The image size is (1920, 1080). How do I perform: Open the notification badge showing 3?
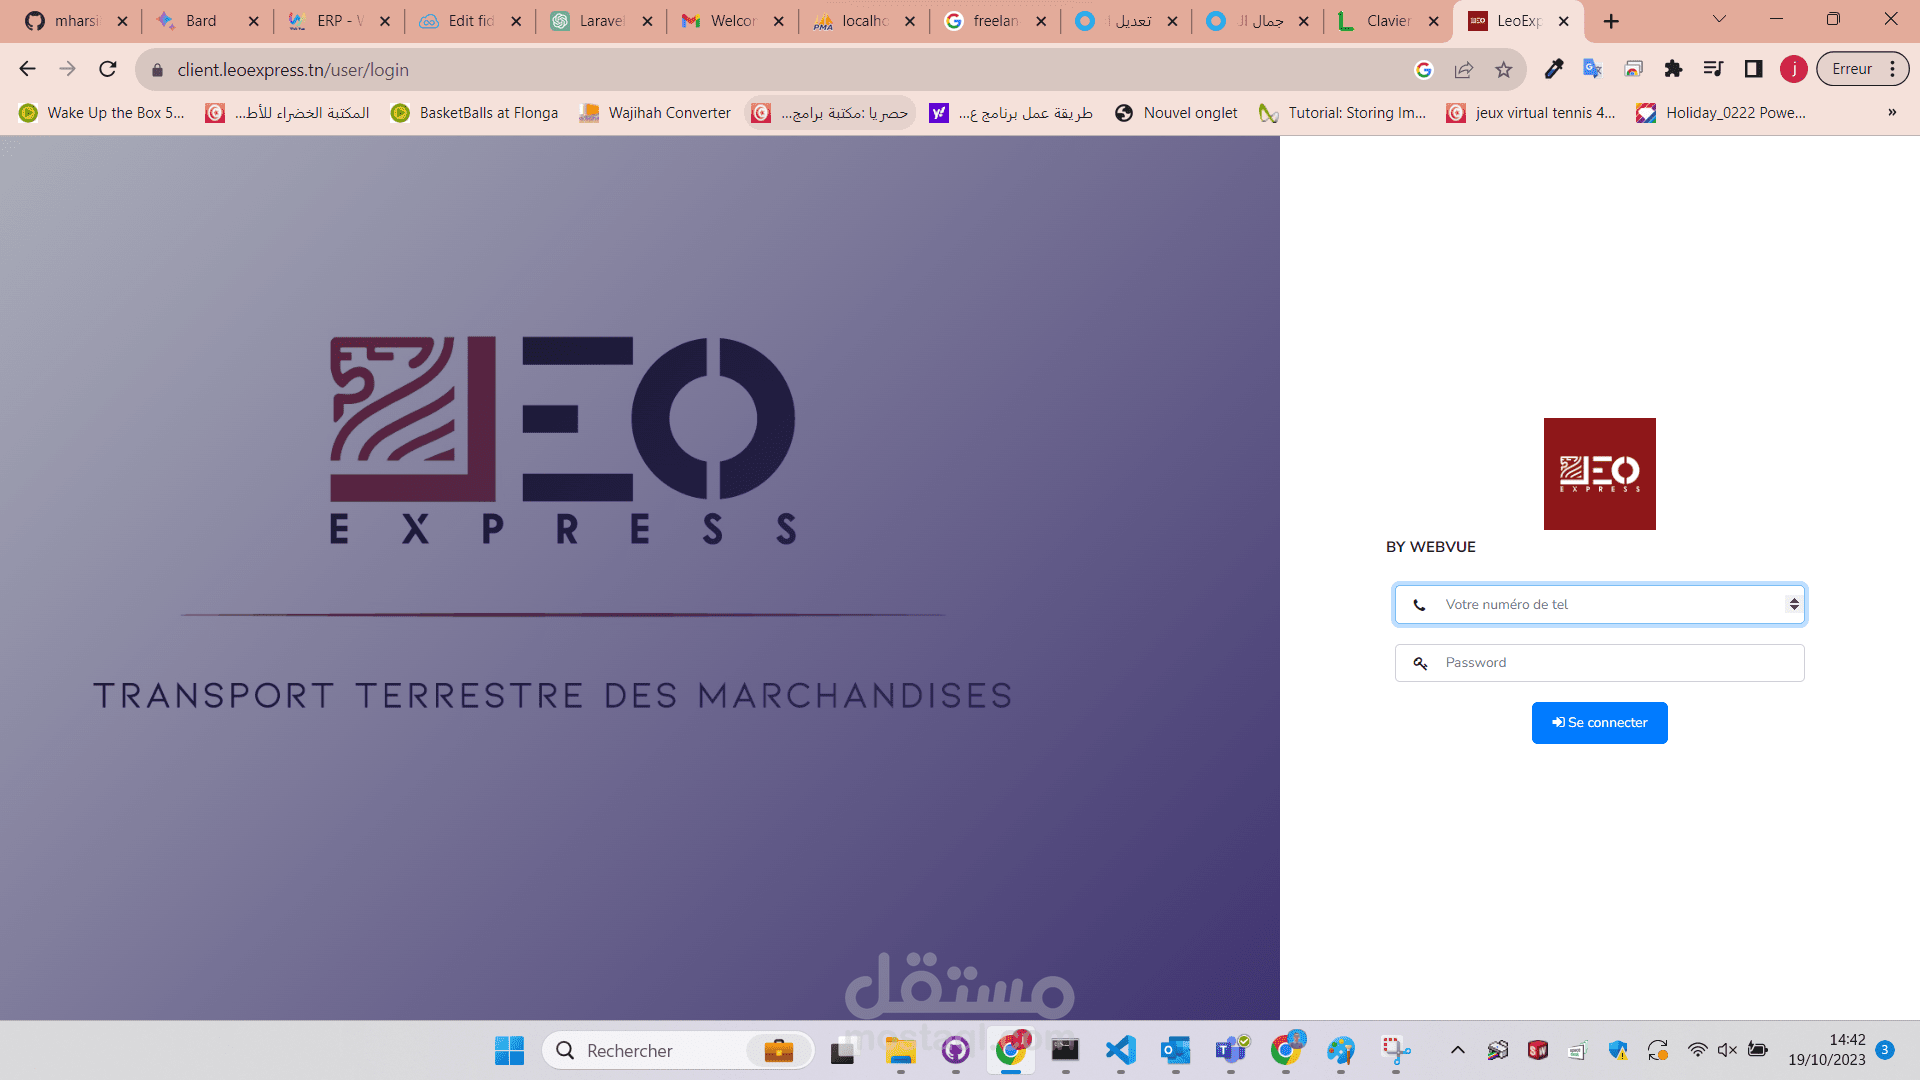pyautogui.click(x=1885, y=1050)
